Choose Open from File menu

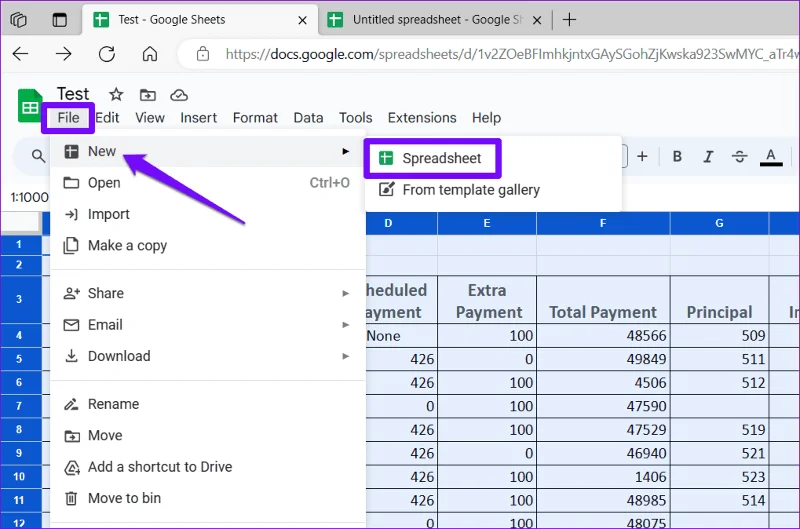tap(208, 183)
